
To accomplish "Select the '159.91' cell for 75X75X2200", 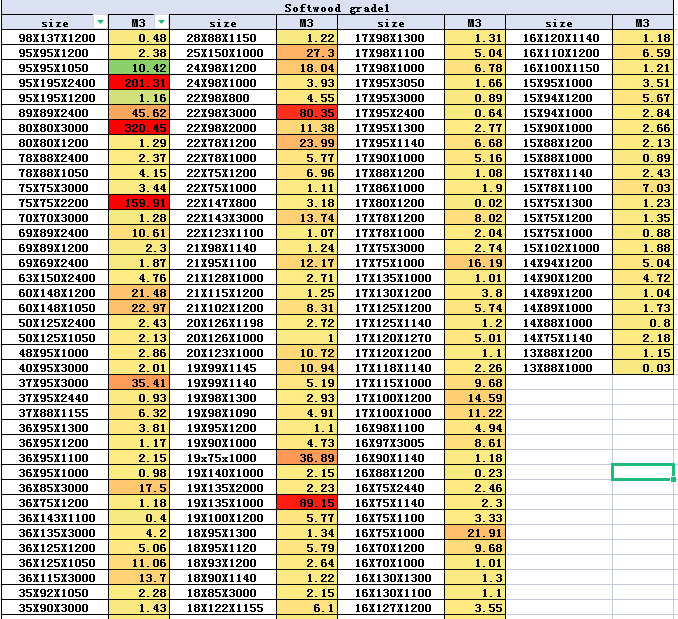I will (x=139, y=203).
